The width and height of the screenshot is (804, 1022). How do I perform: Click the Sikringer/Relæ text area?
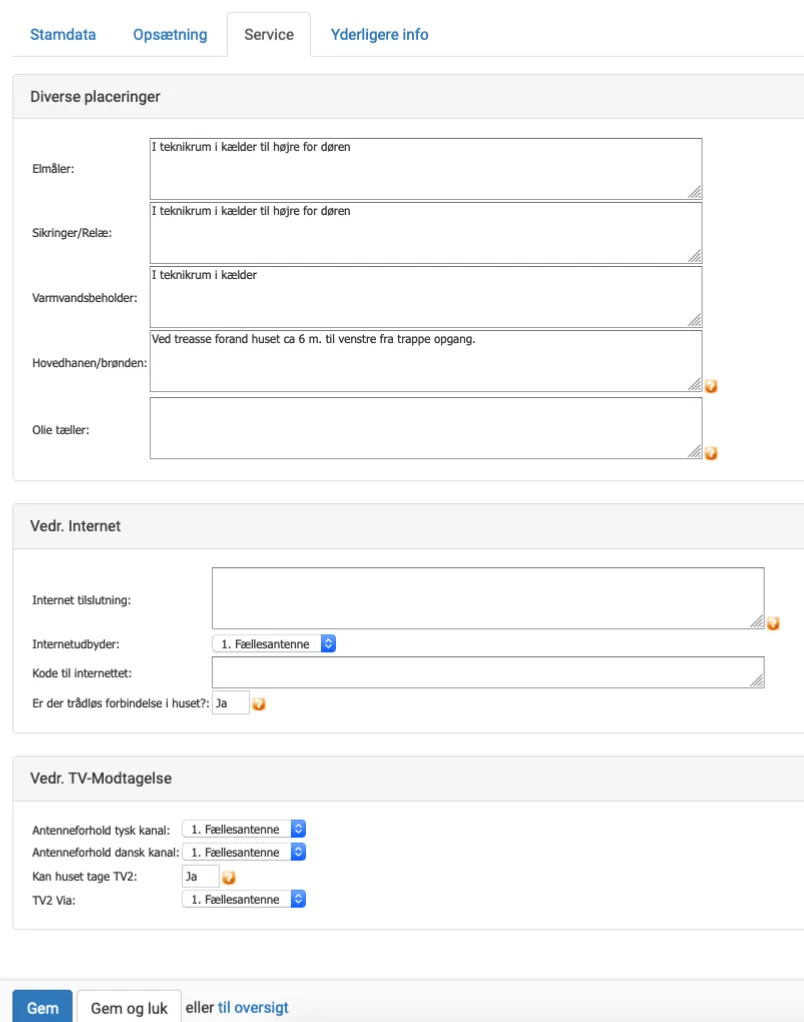[x=425, y=233]
